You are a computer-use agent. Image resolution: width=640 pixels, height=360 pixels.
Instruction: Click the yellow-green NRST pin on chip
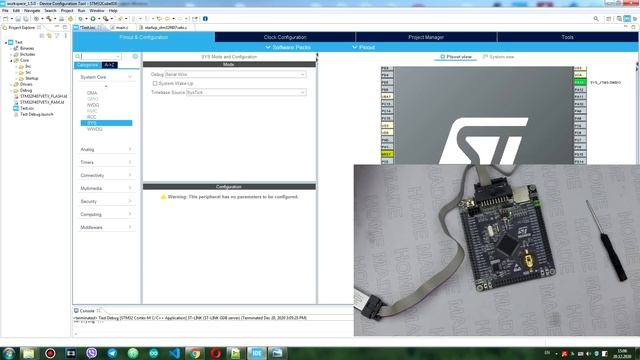click(x=387, y=154)
